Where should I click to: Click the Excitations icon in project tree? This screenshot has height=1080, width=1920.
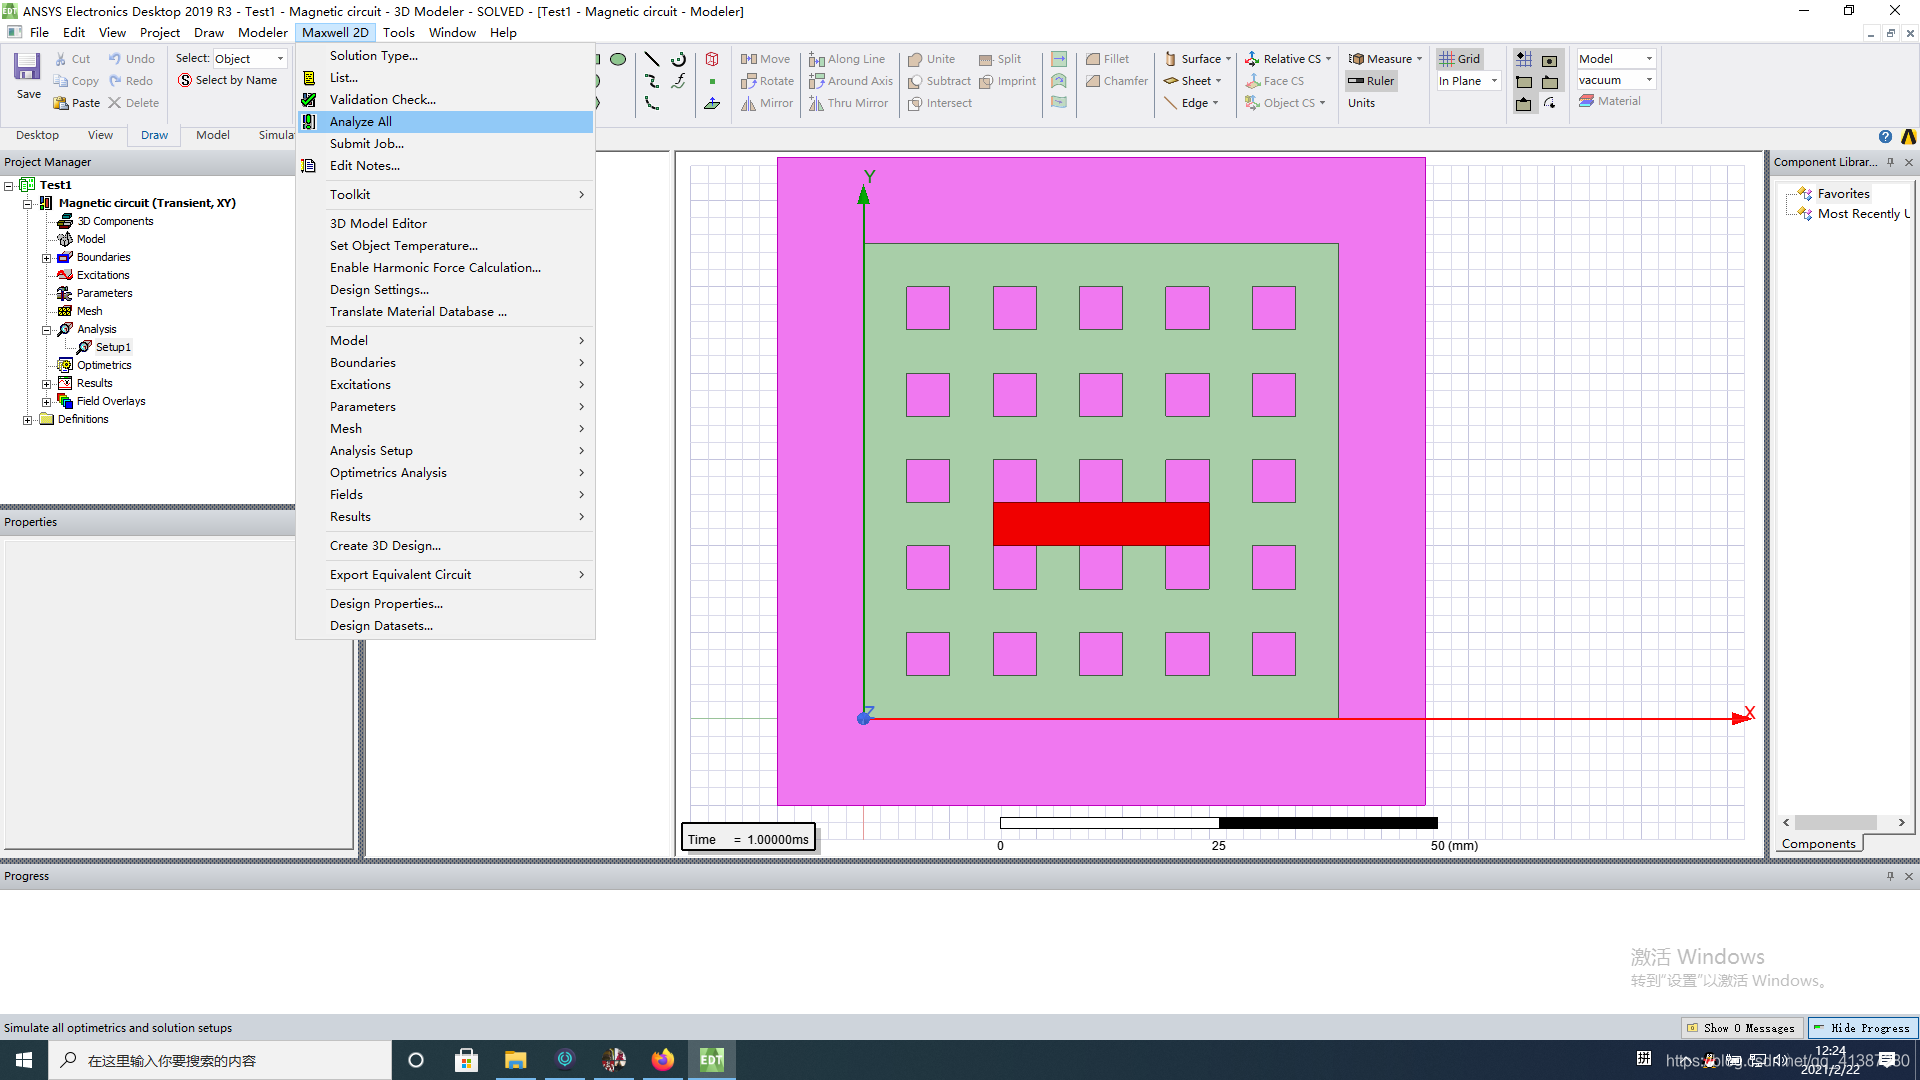pyautogui.click(x=65, y=275)
